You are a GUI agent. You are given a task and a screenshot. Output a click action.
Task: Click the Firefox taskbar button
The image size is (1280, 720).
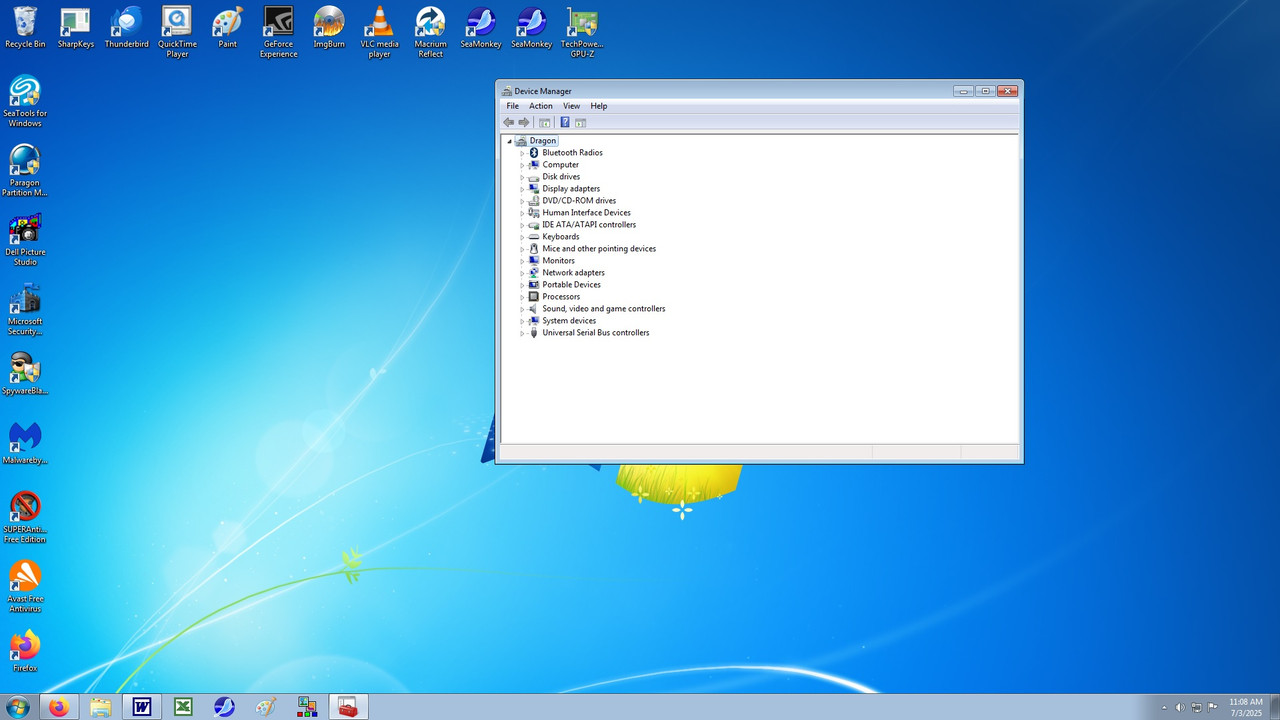(59, 707)
